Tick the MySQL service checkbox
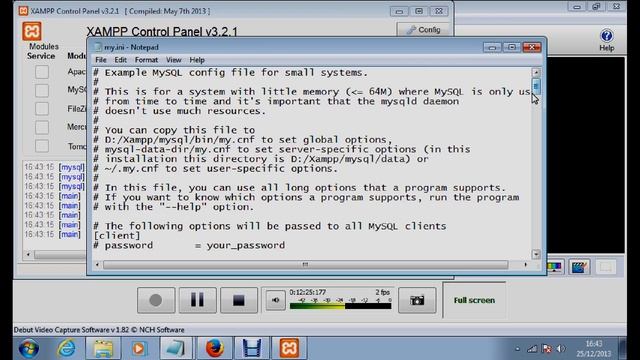 coord(42,91)
